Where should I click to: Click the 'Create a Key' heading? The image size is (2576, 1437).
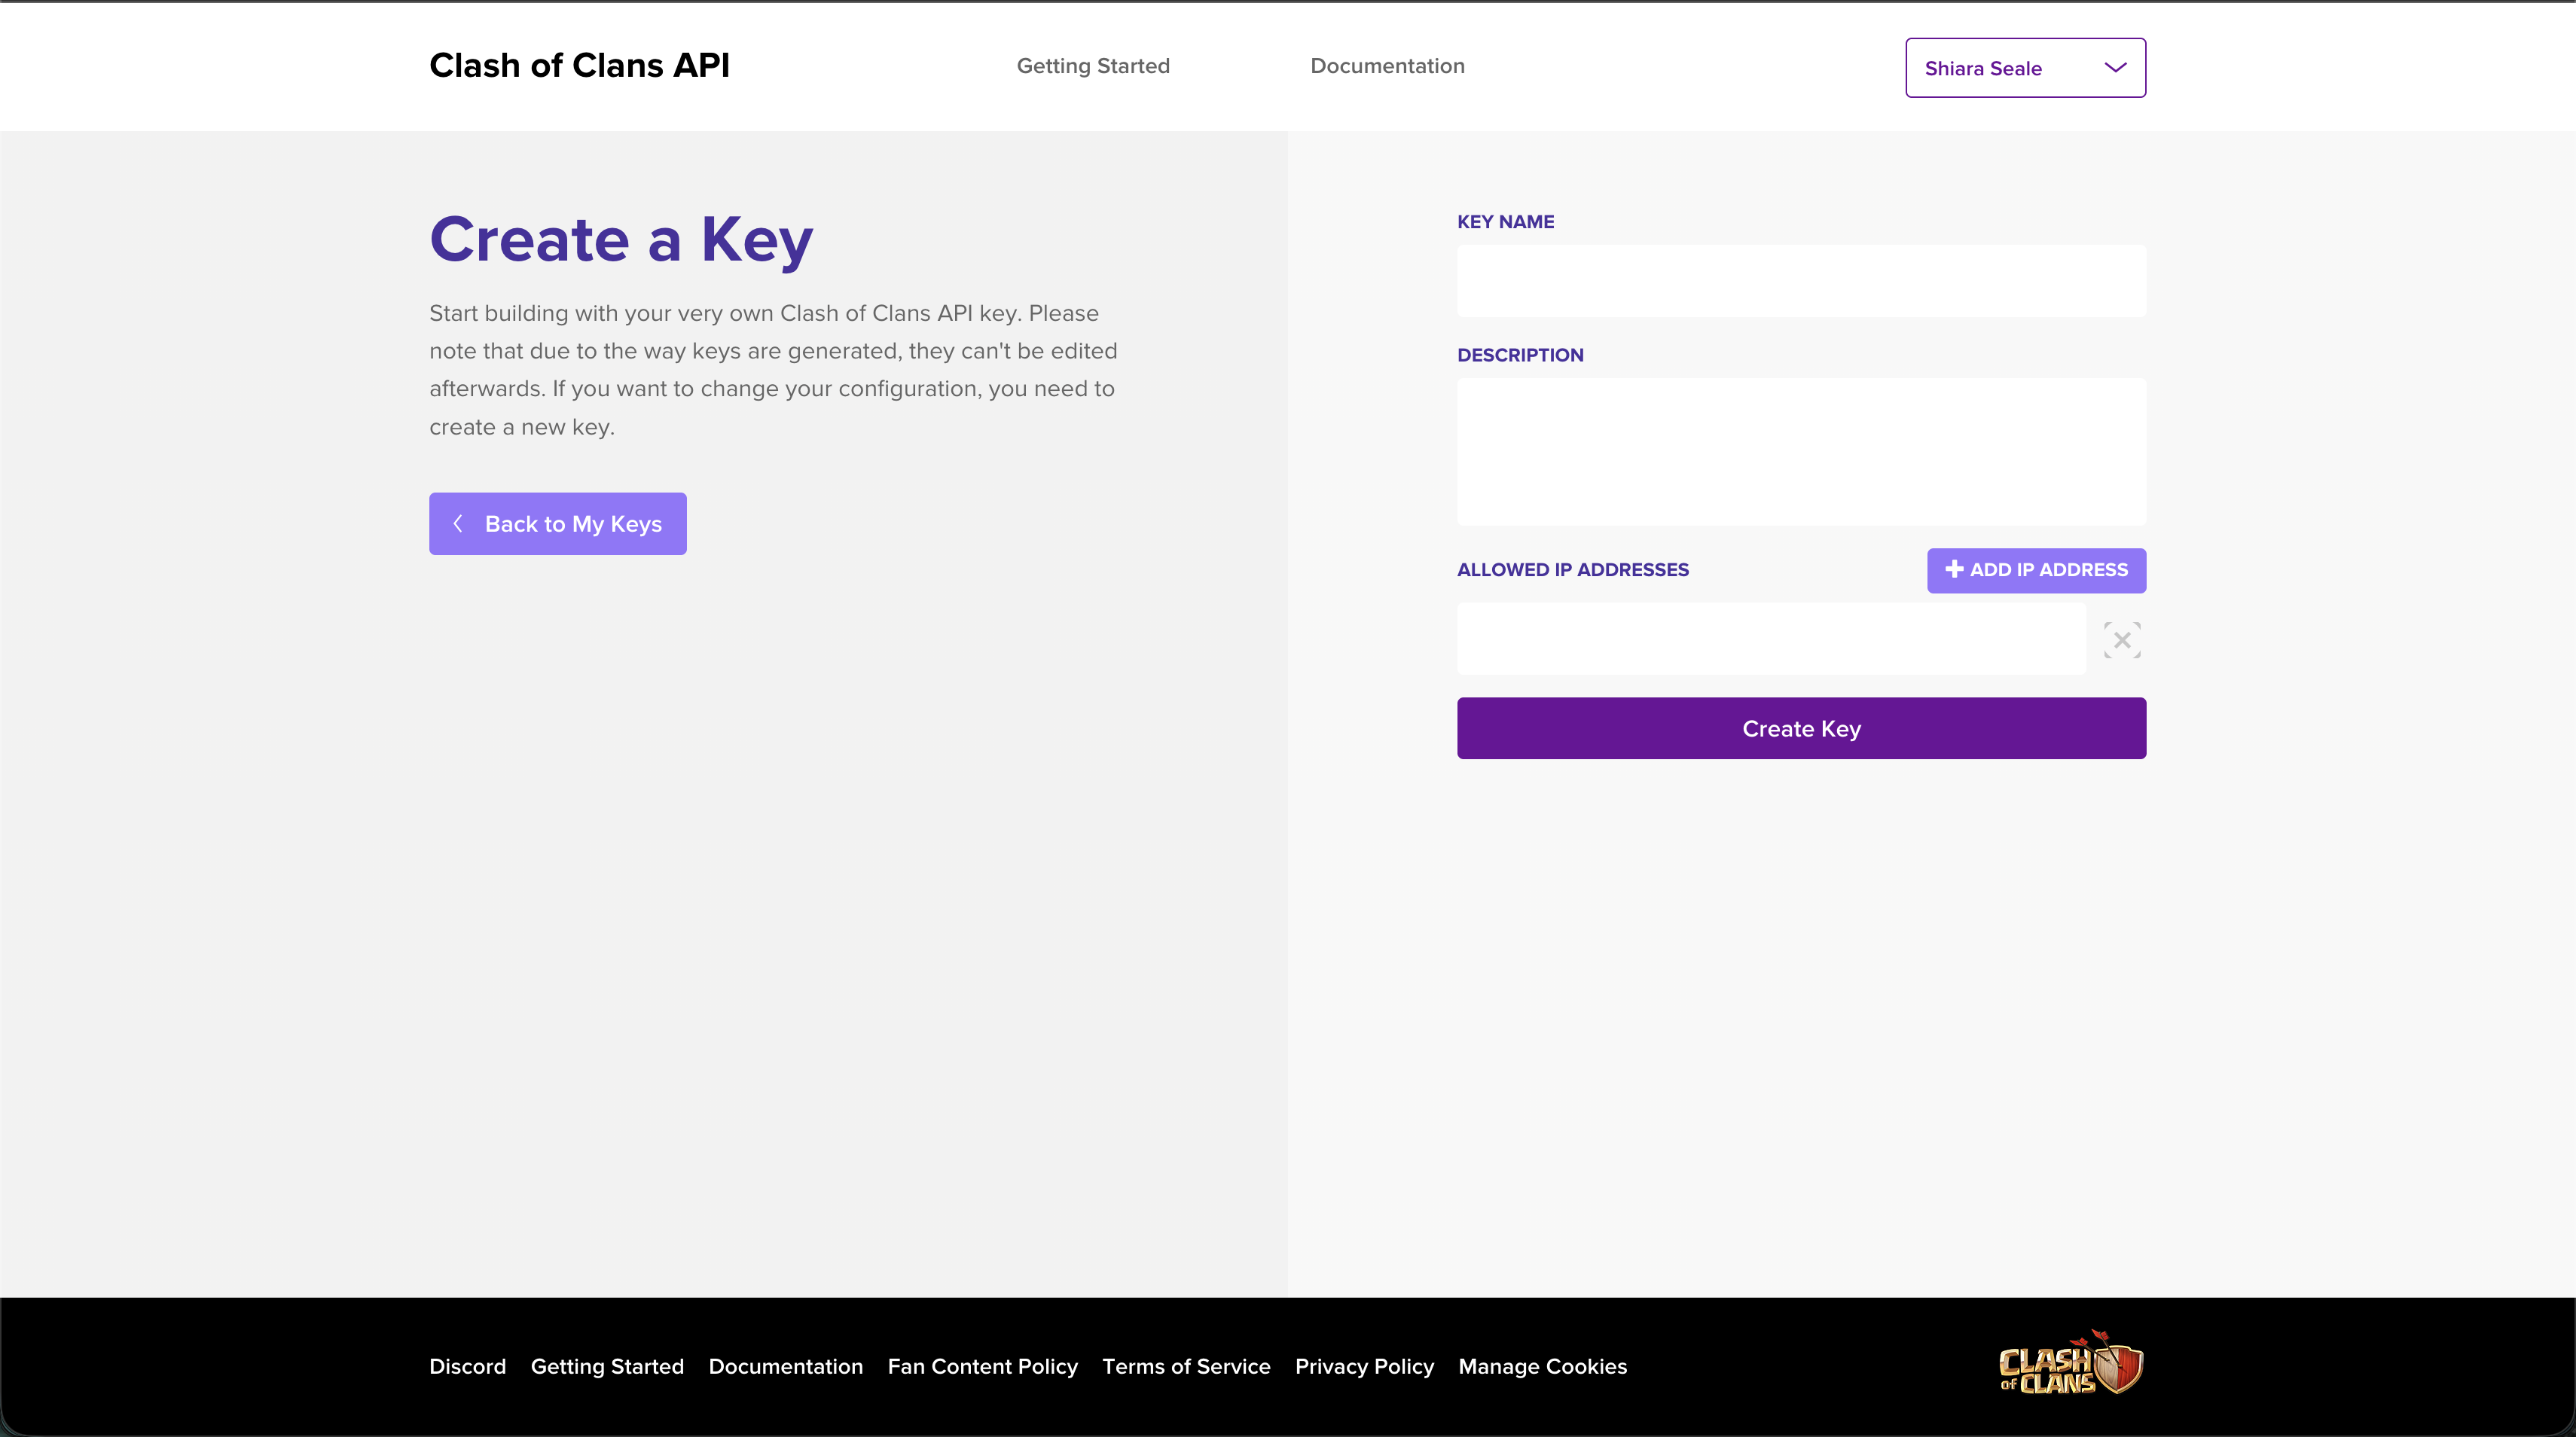tap(621, 240)
